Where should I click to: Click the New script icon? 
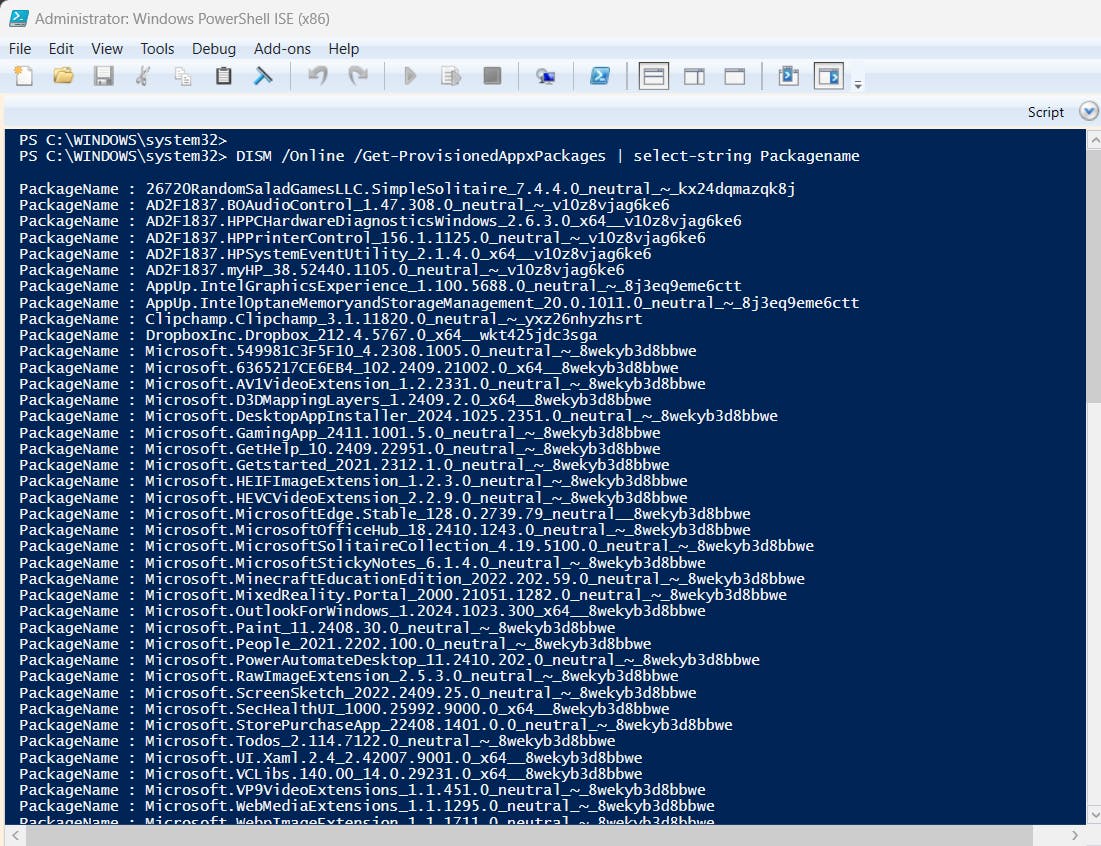coord(23,76)
